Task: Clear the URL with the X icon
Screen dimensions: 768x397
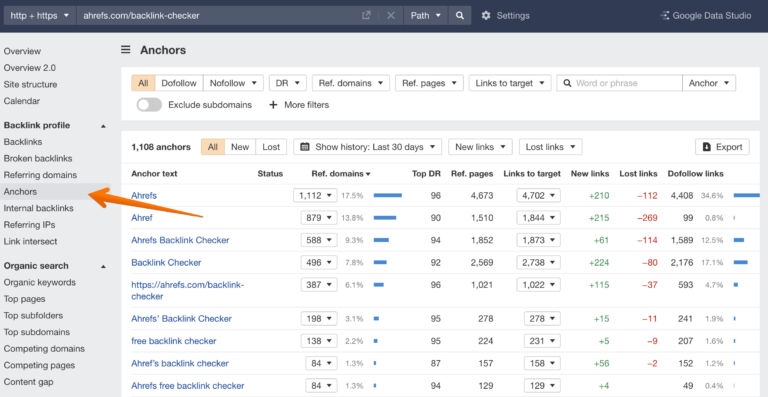Action: click(390, 16)
